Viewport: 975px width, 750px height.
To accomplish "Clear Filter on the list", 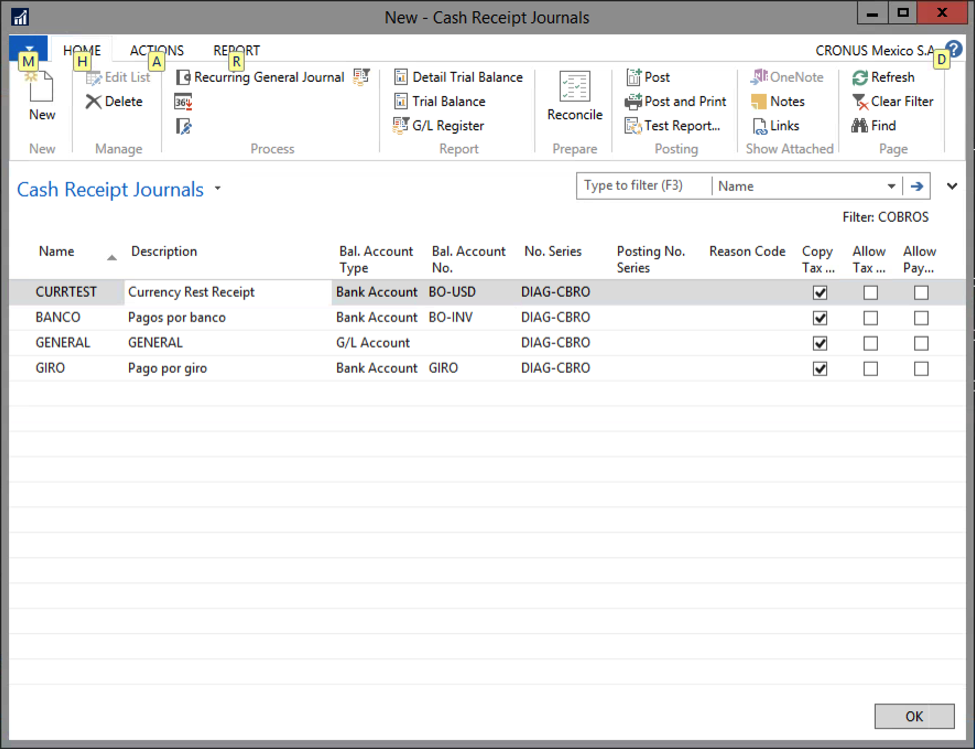I will (892, 101).
